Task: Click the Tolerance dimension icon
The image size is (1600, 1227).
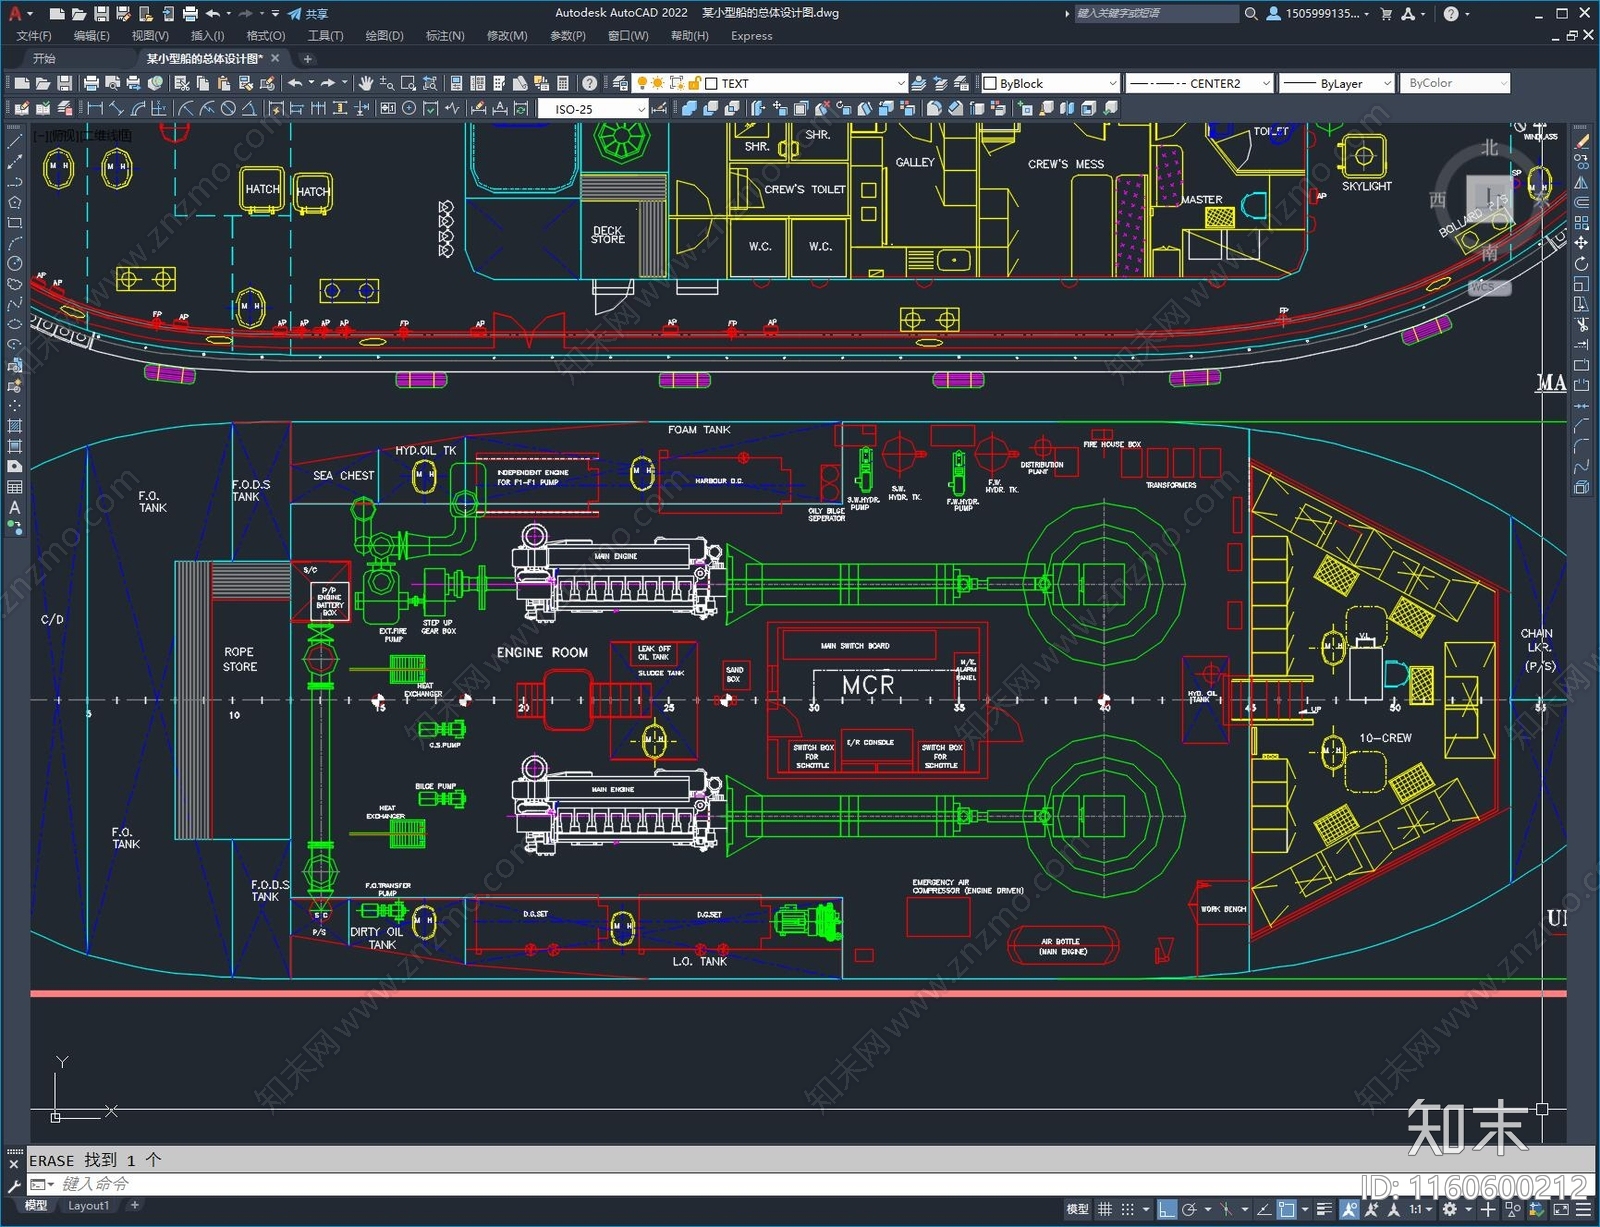Action: pyautogui.click(x=388, y=108)
